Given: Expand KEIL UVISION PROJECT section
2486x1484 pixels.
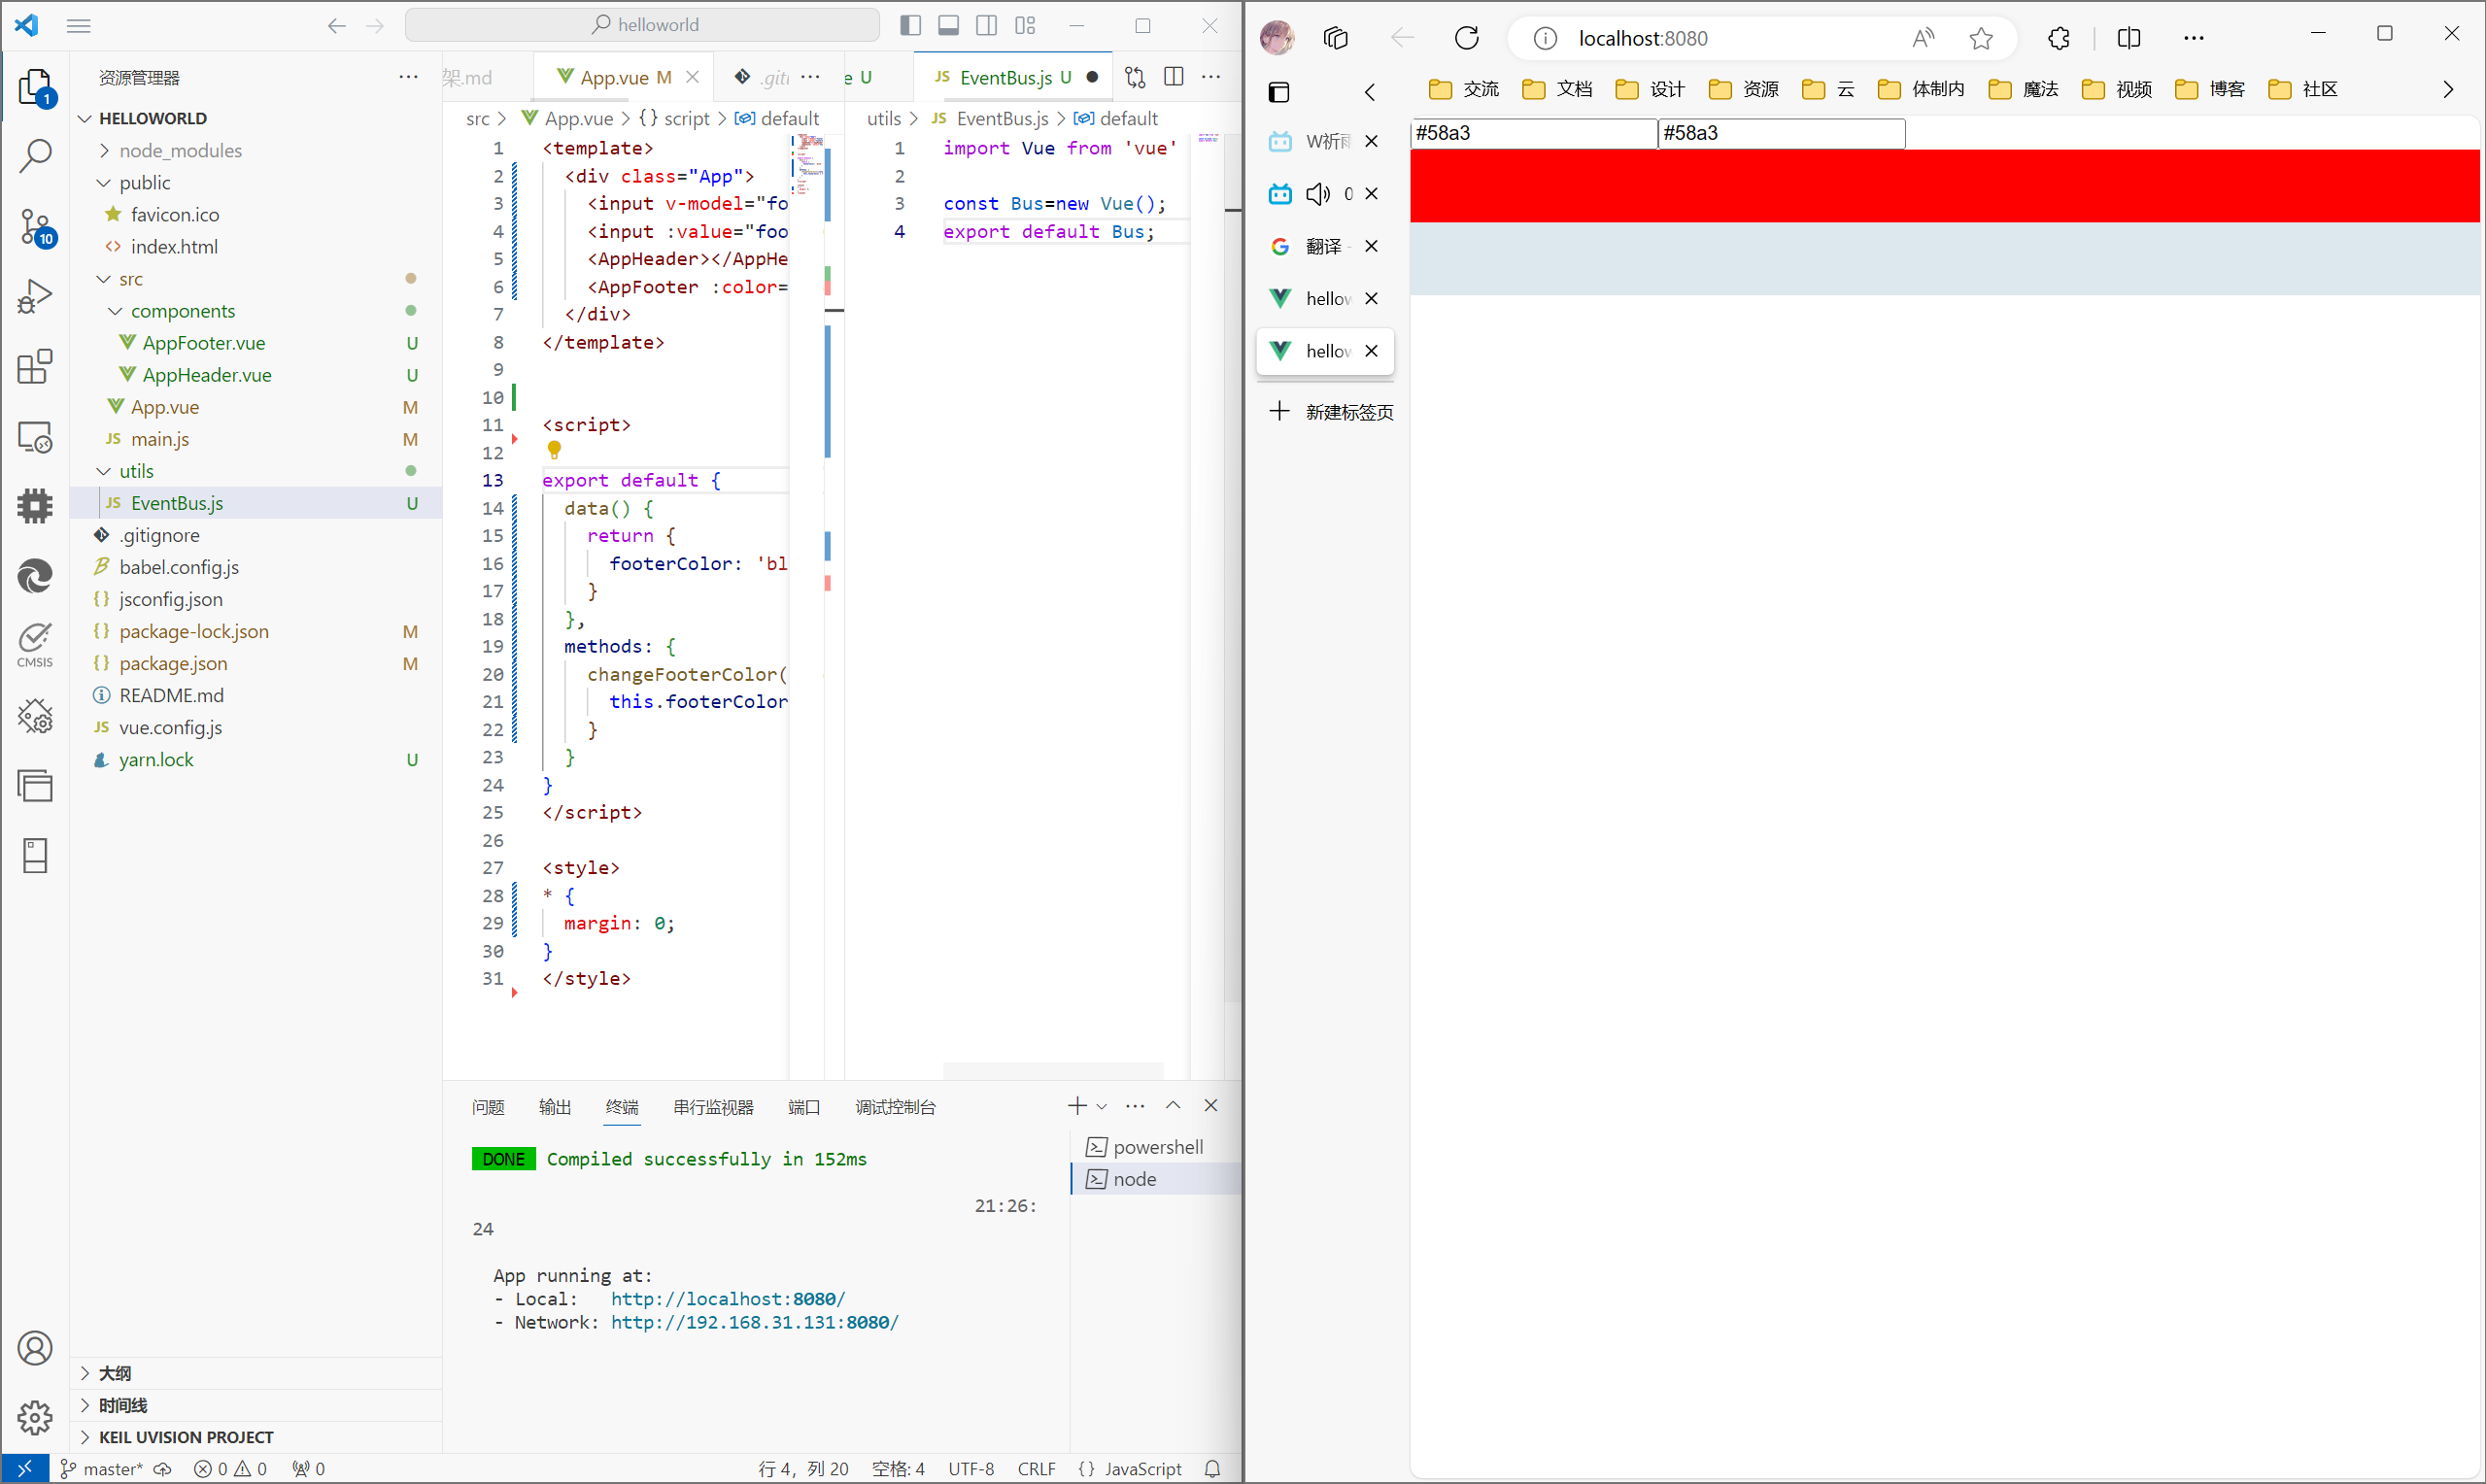Looking at the screenshot, I should 256,1437.
